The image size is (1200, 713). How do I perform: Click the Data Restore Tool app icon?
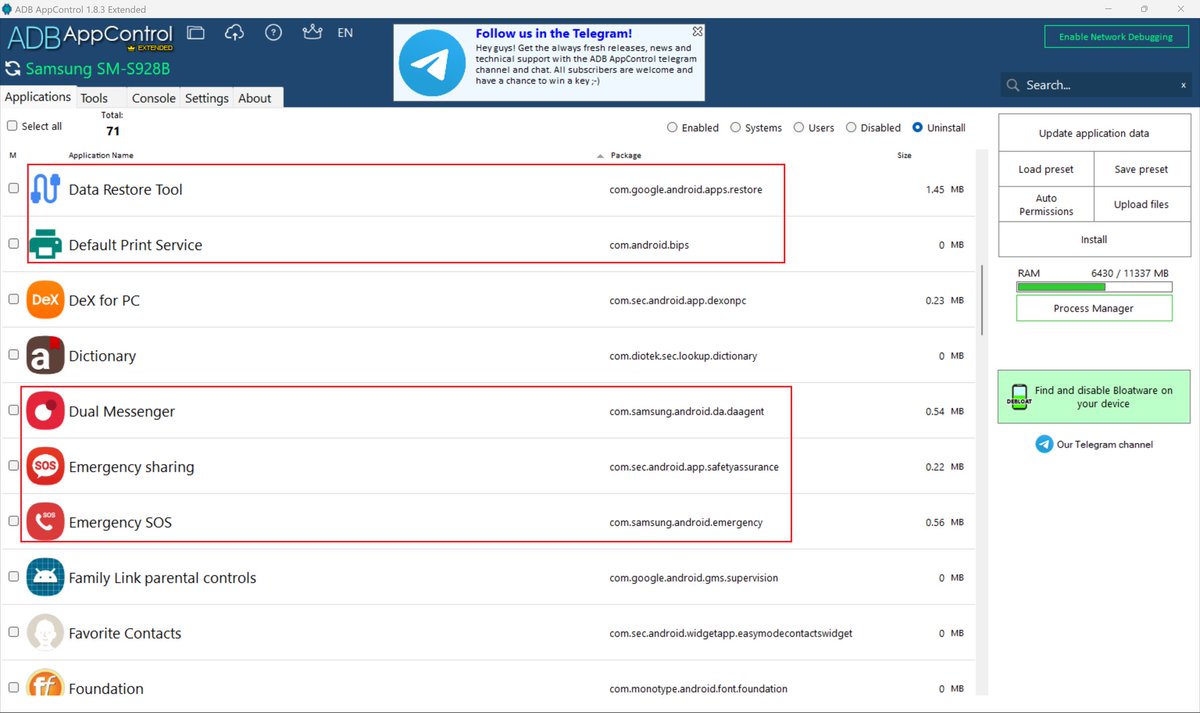point(45,189)
